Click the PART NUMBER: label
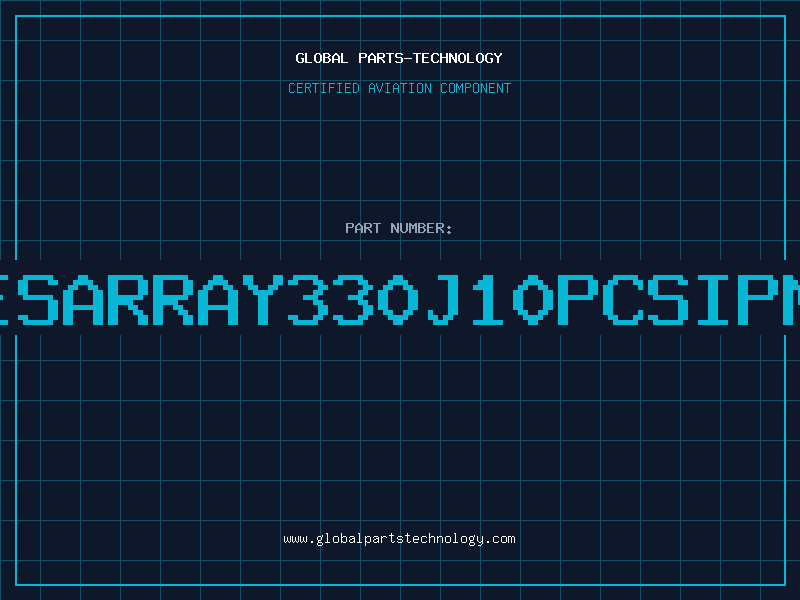Image resolution: width=800 pixels, height=600 pixels. point(399,228)
